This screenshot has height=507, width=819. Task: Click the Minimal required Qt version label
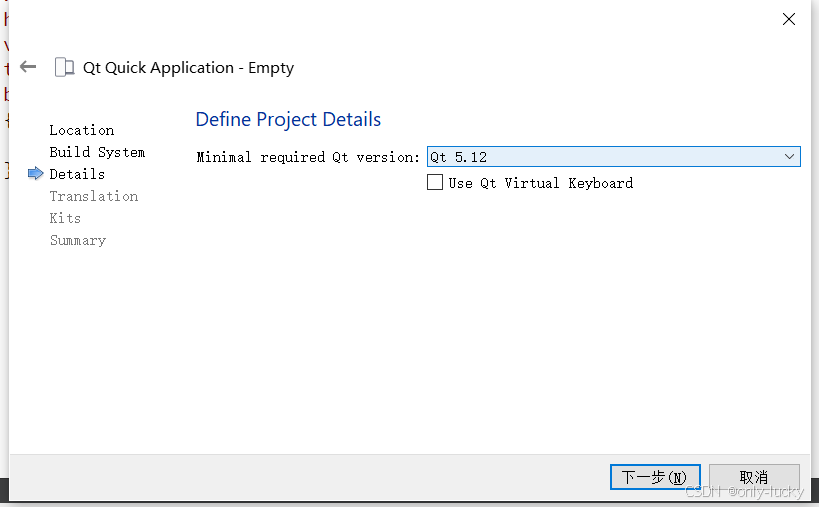308,157
